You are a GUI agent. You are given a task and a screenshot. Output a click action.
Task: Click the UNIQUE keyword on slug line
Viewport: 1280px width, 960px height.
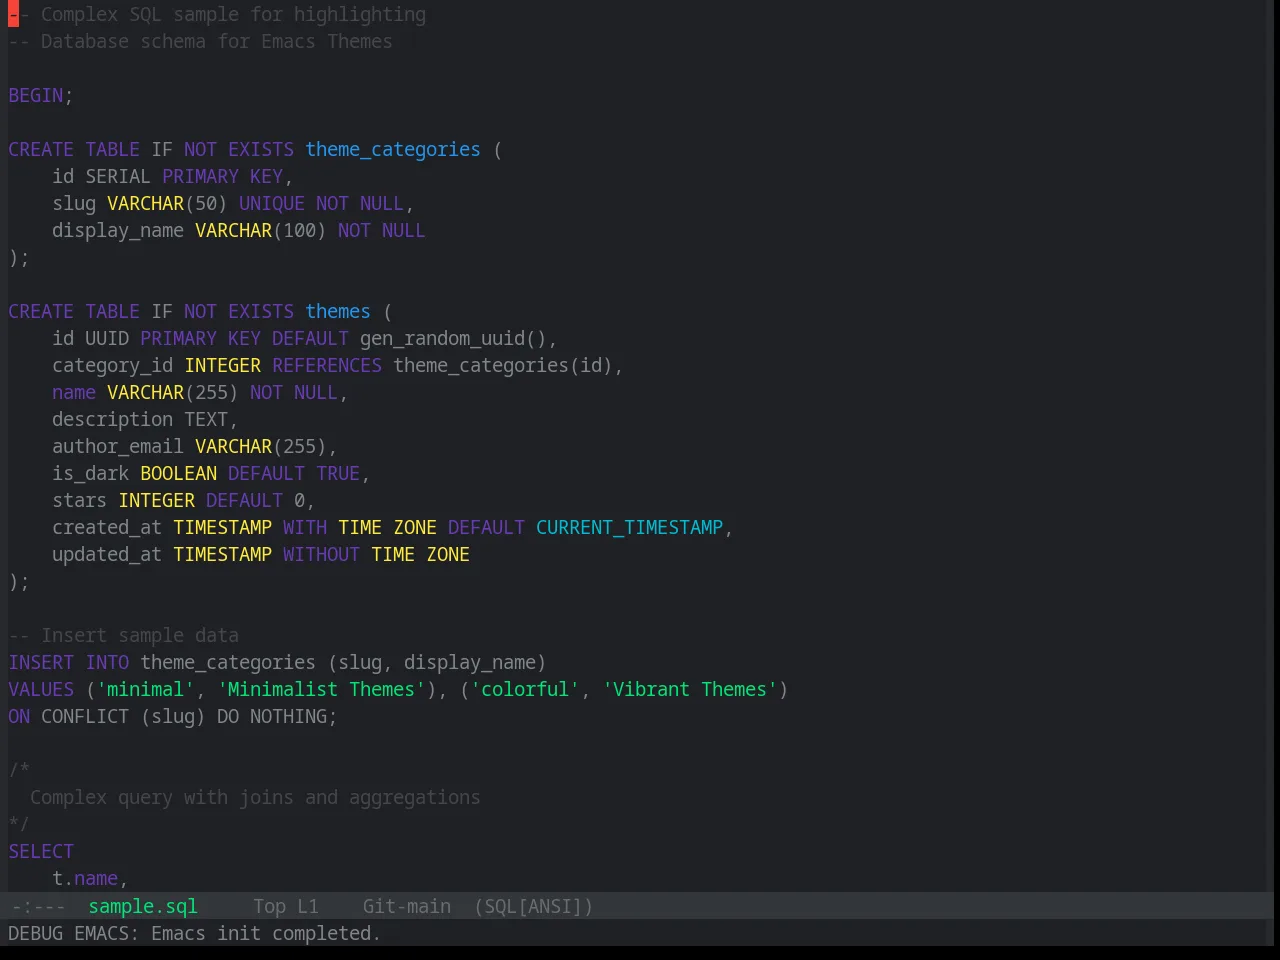[x=272, y=203]
